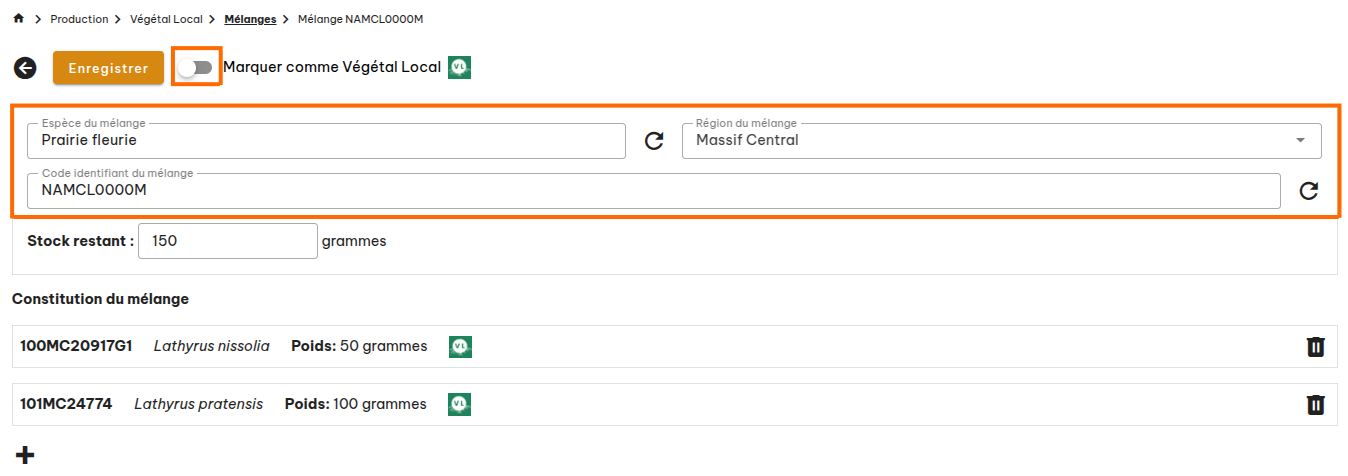Click VL badge on Lathyrus pratensis row
1348x476 pixels.
click(x=460, y=404)
